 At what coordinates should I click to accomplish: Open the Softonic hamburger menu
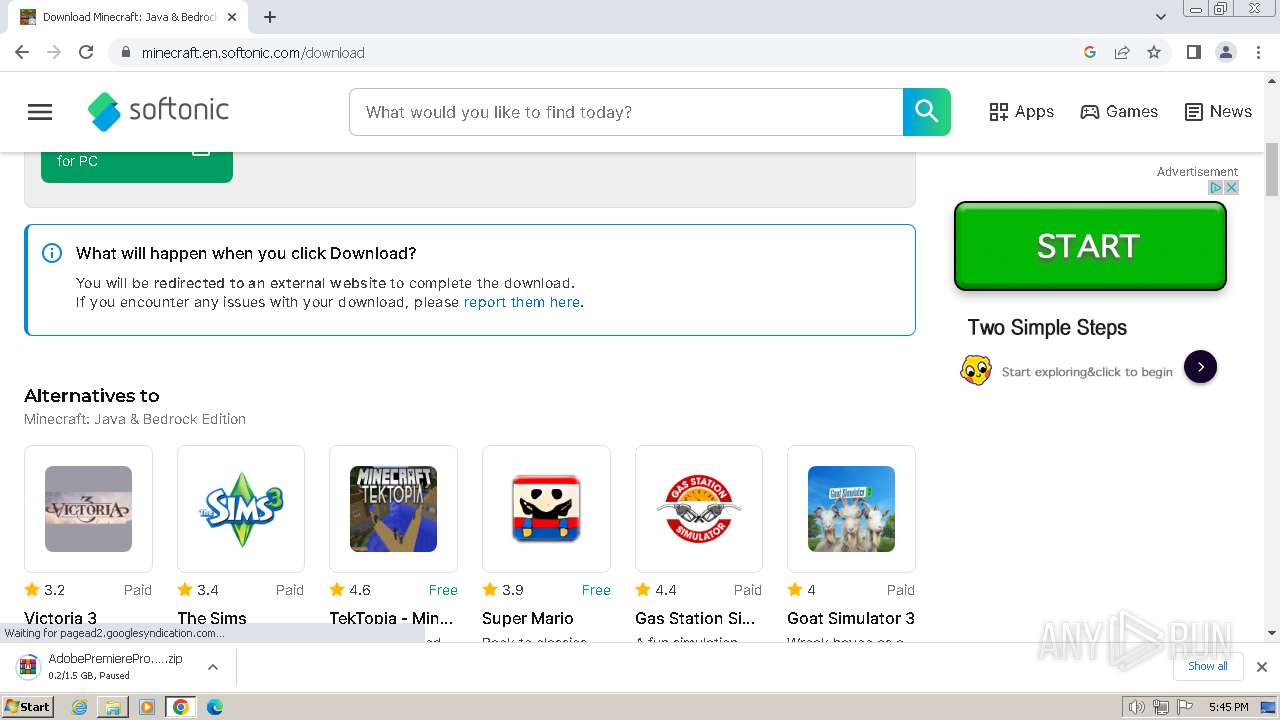40,112
